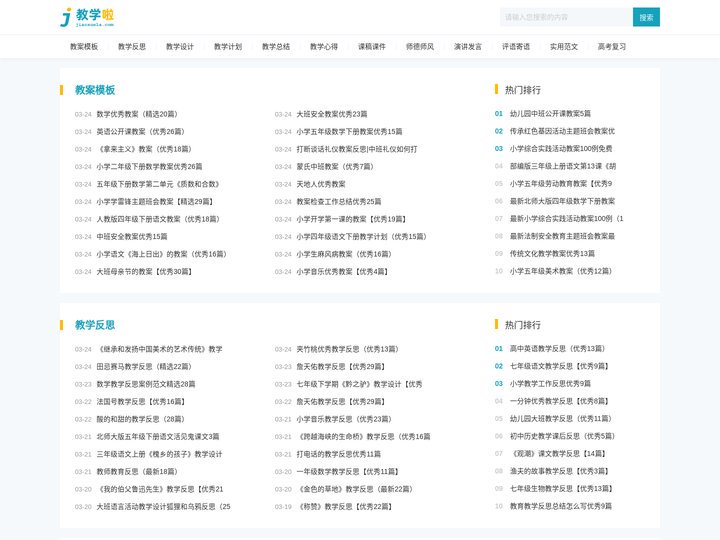Open 《金色的草地》教学反思（最新22篇）
The image size is (720, 540).
tap(354, 489)
